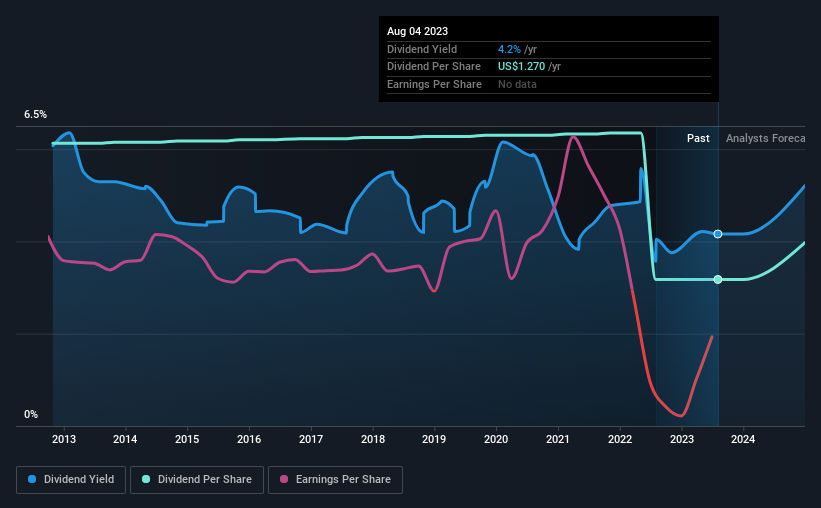Select the blue dividend yield marker point
Image resolution: width=821 pixels, height=508 pixels.
pos(718,234)
